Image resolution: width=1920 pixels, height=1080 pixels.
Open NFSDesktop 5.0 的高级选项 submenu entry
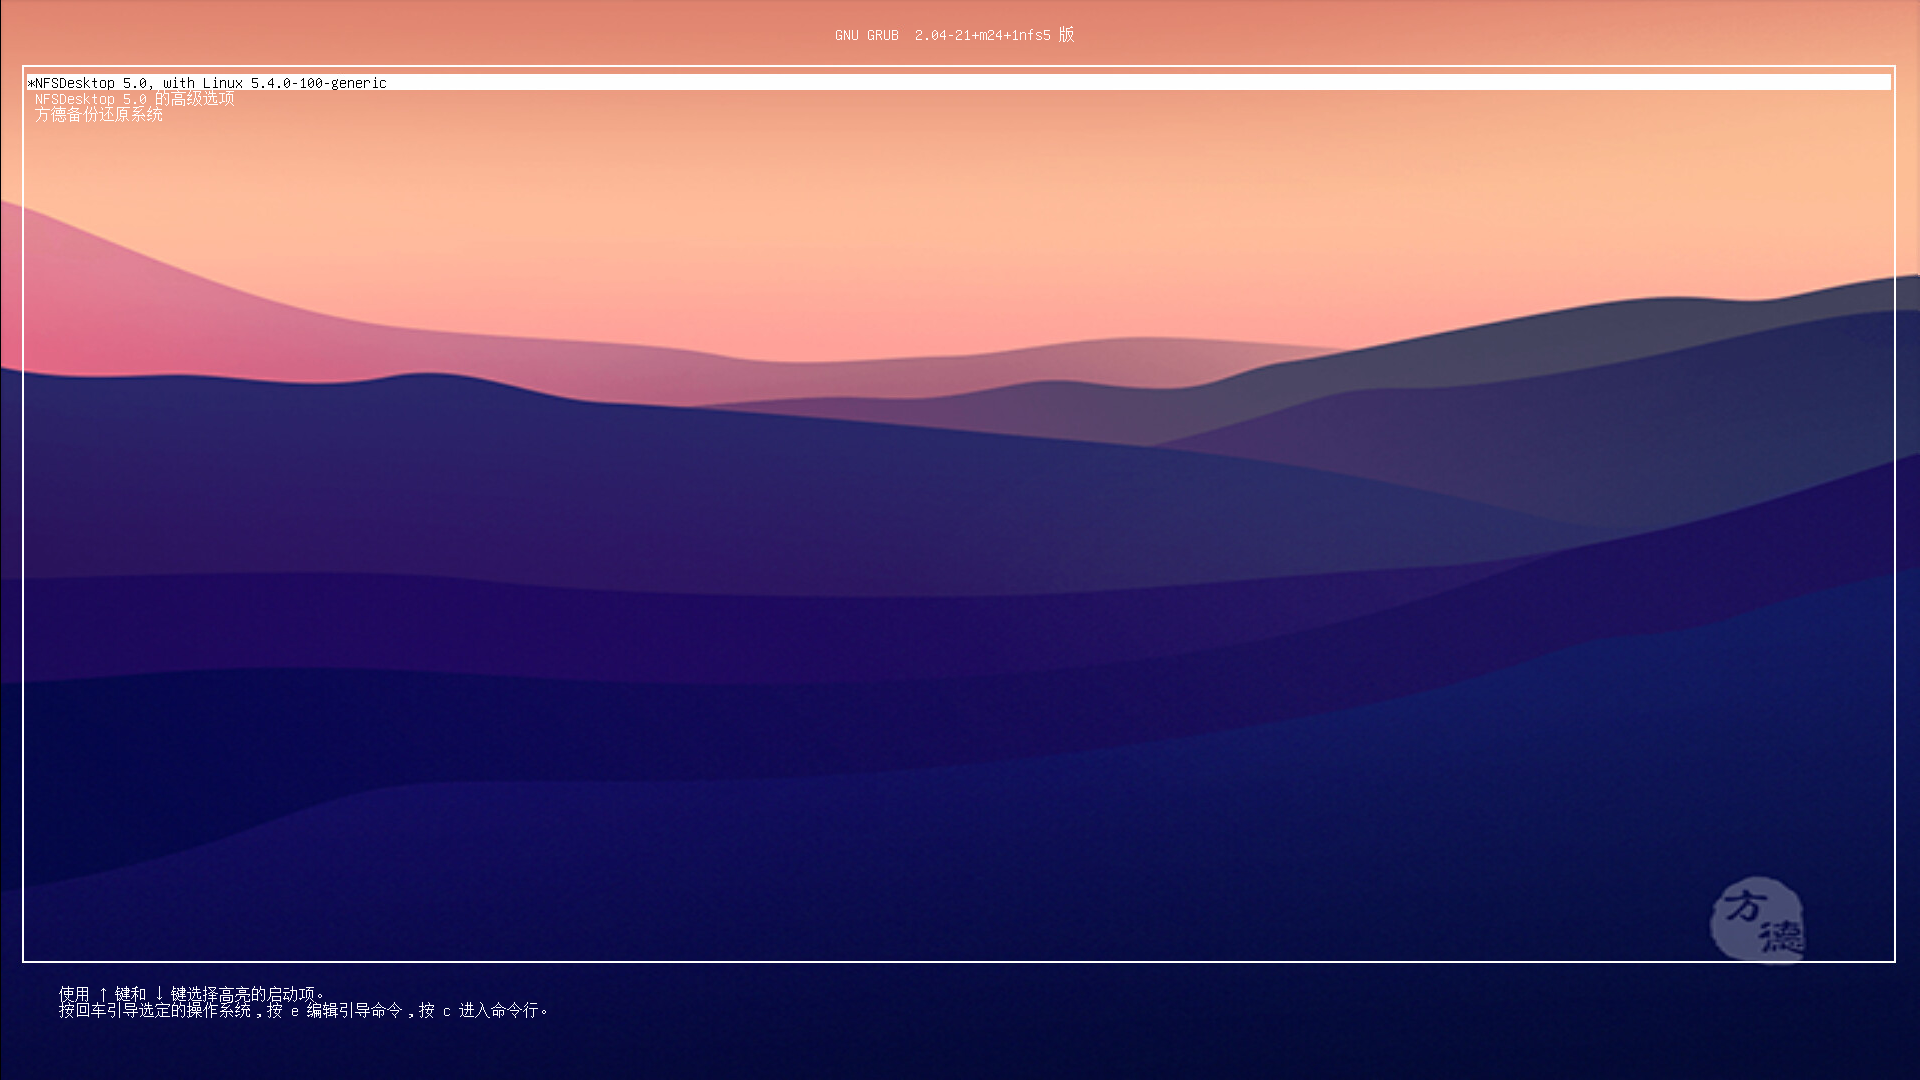click(135, 99)
